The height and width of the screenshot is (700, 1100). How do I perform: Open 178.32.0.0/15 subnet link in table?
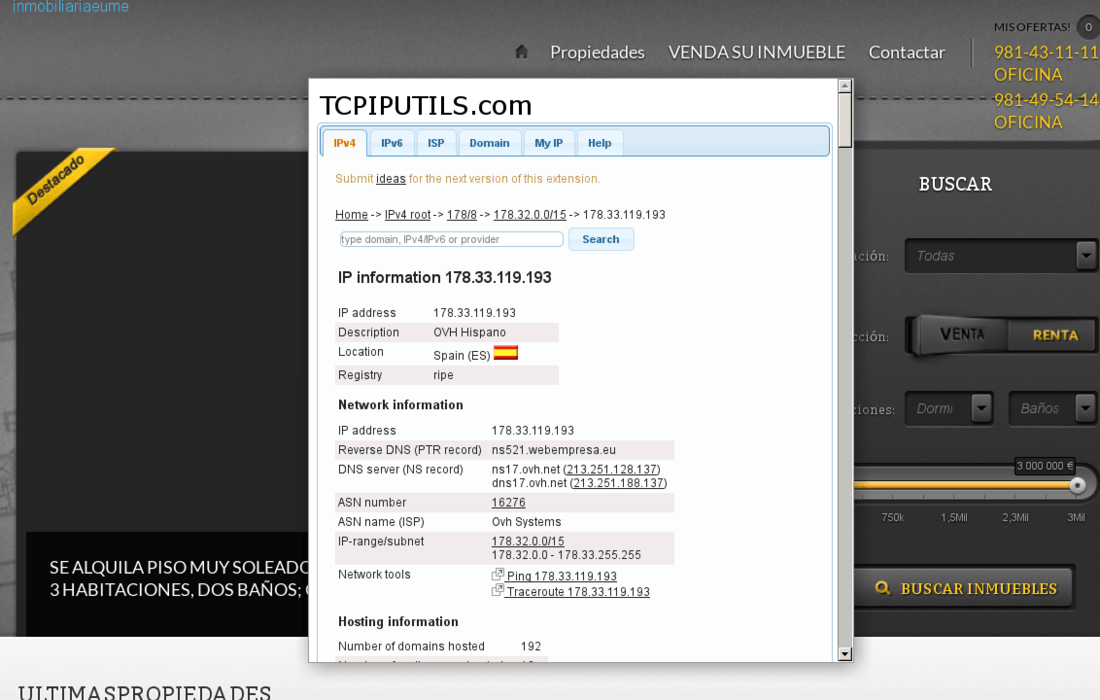pos(528,541)
